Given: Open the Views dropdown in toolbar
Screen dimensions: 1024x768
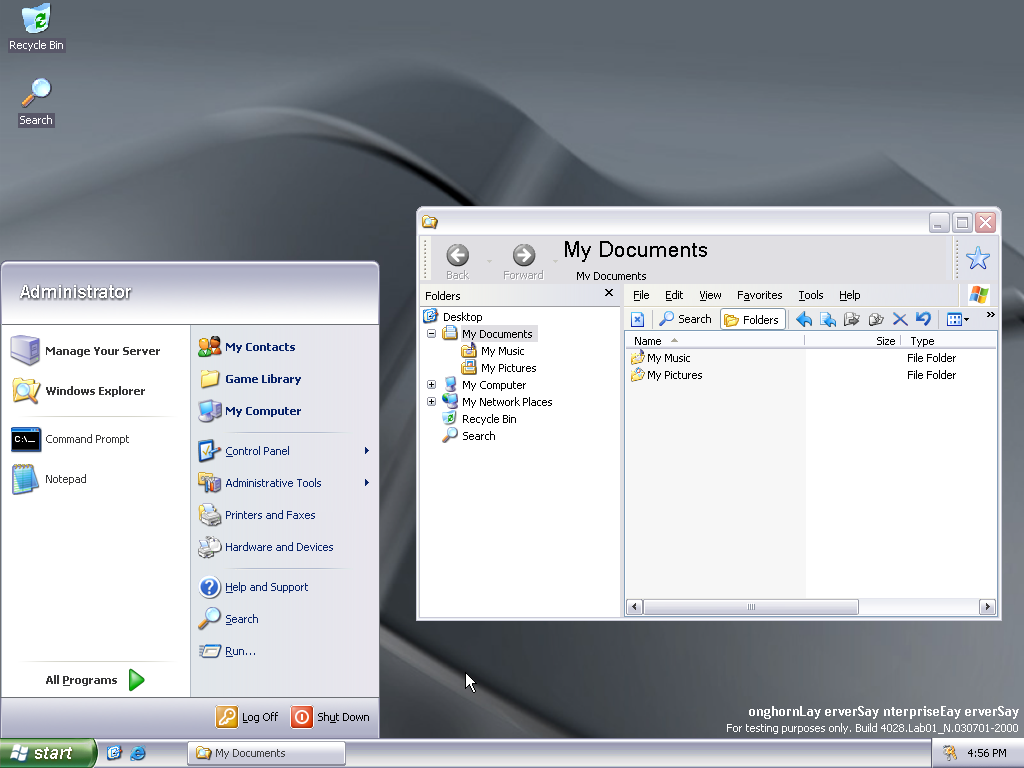Looking at the screenshot, I should click(958, 319).
